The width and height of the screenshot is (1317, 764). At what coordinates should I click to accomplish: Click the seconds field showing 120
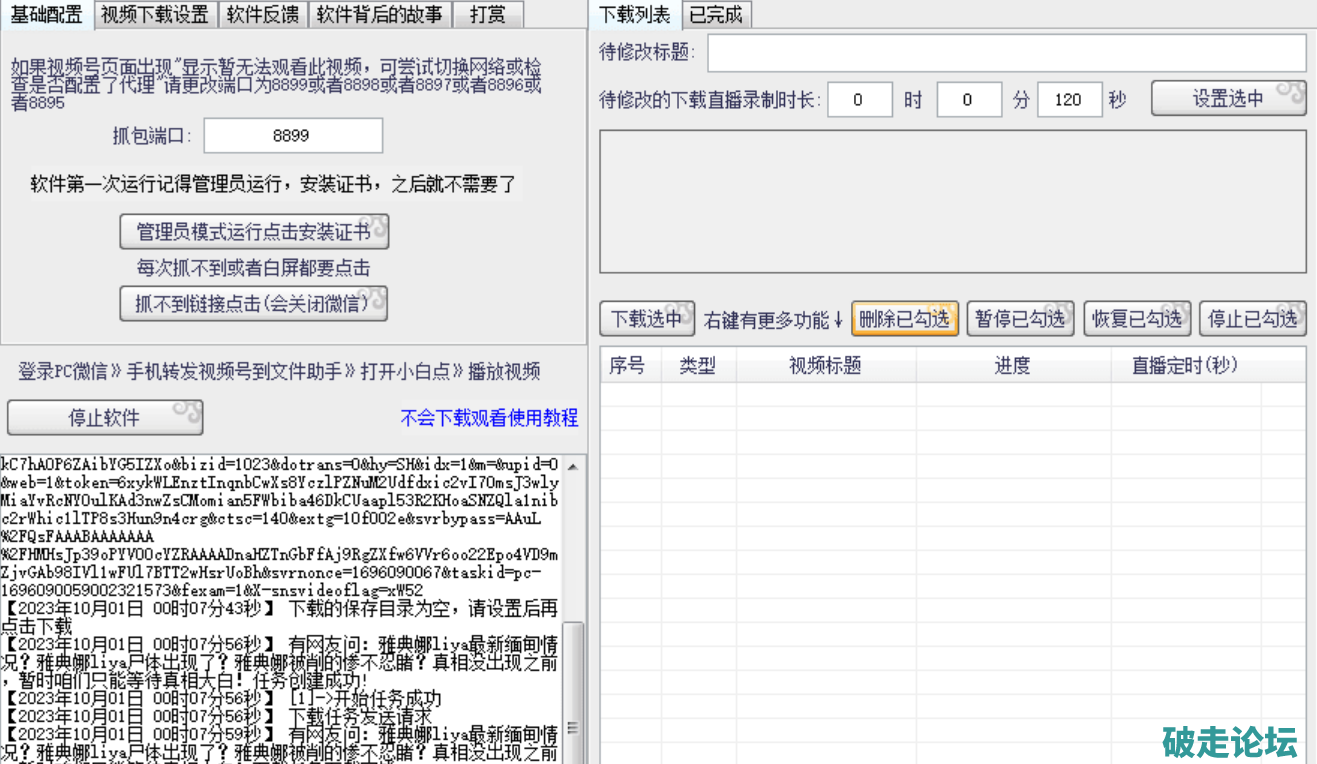click(1069, 100)
